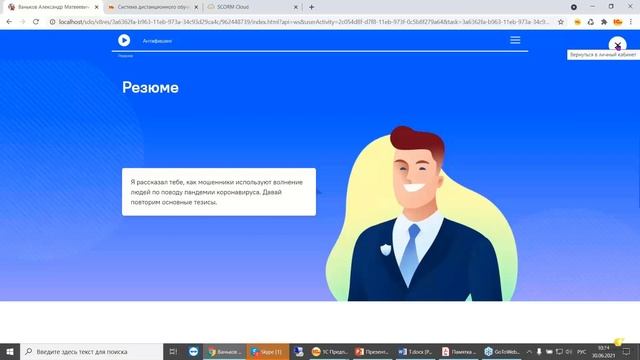Open the Windows Start menu
The height and width of the screenshot is (360, 640).
10,351
